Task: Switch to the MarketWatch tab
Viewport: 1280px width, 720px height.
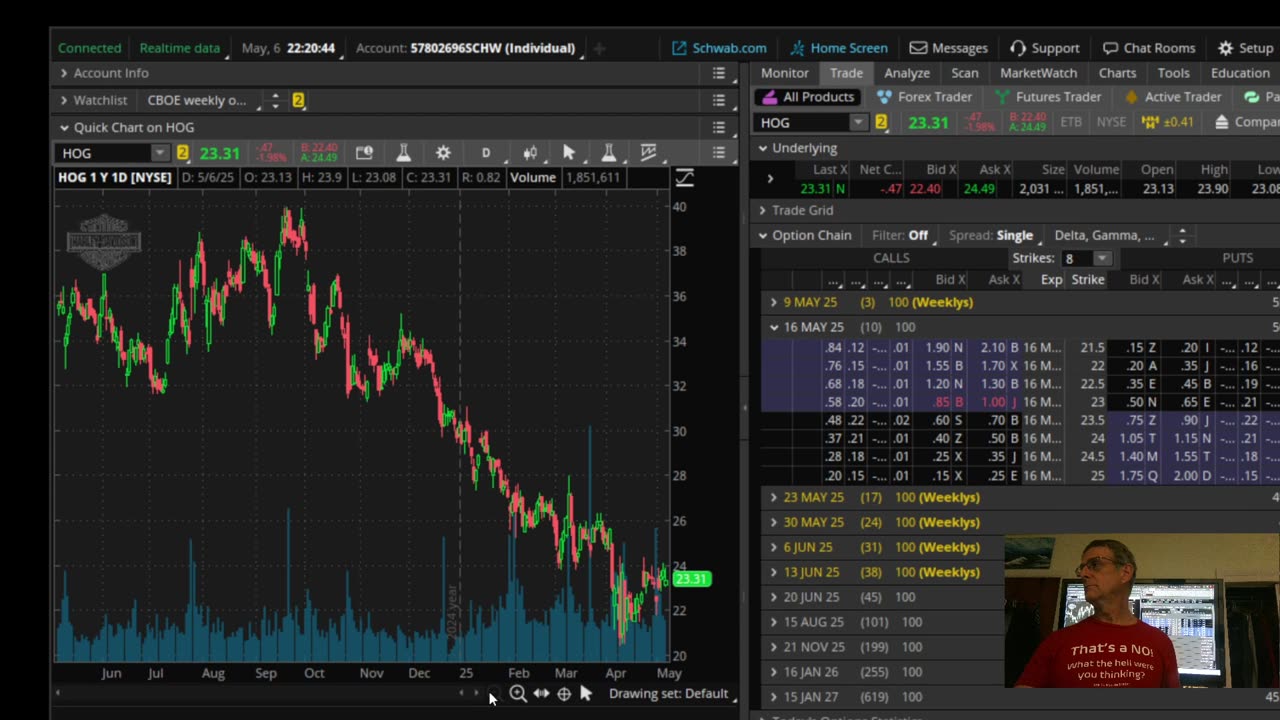Action: click(1038, 73)
